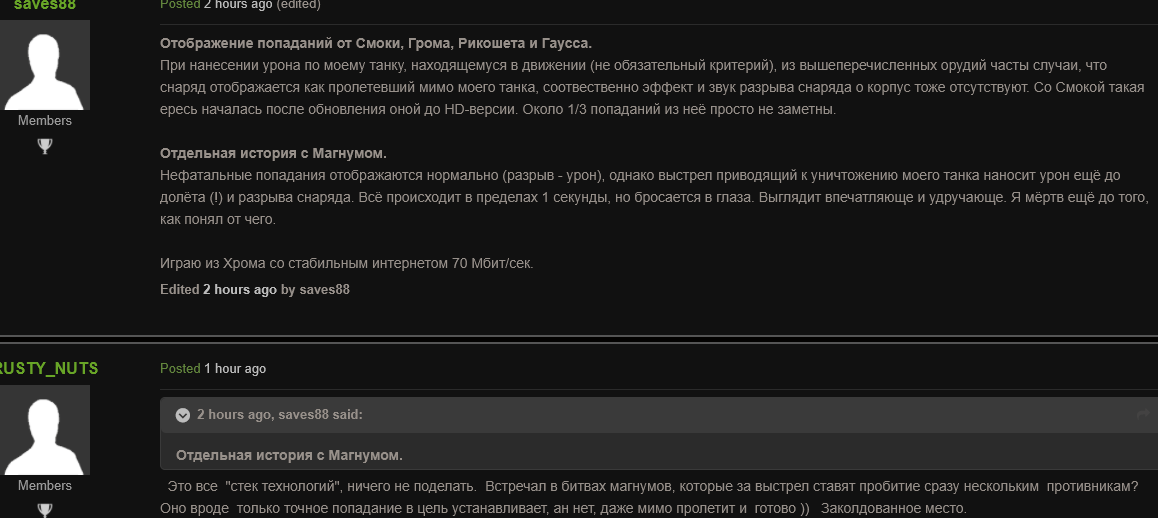Screen dimensions: 1158x518
Task: Click the trophy icon below RUSTY_NUTS's avatar
Action: pos(44,510)
